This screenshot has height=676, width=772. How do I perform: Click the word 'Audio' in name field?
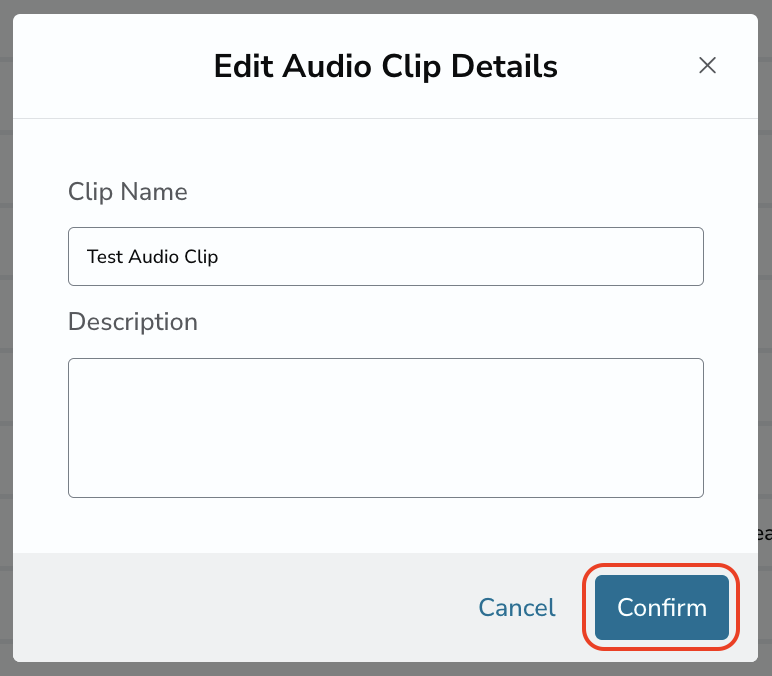(x=154, y=257)
